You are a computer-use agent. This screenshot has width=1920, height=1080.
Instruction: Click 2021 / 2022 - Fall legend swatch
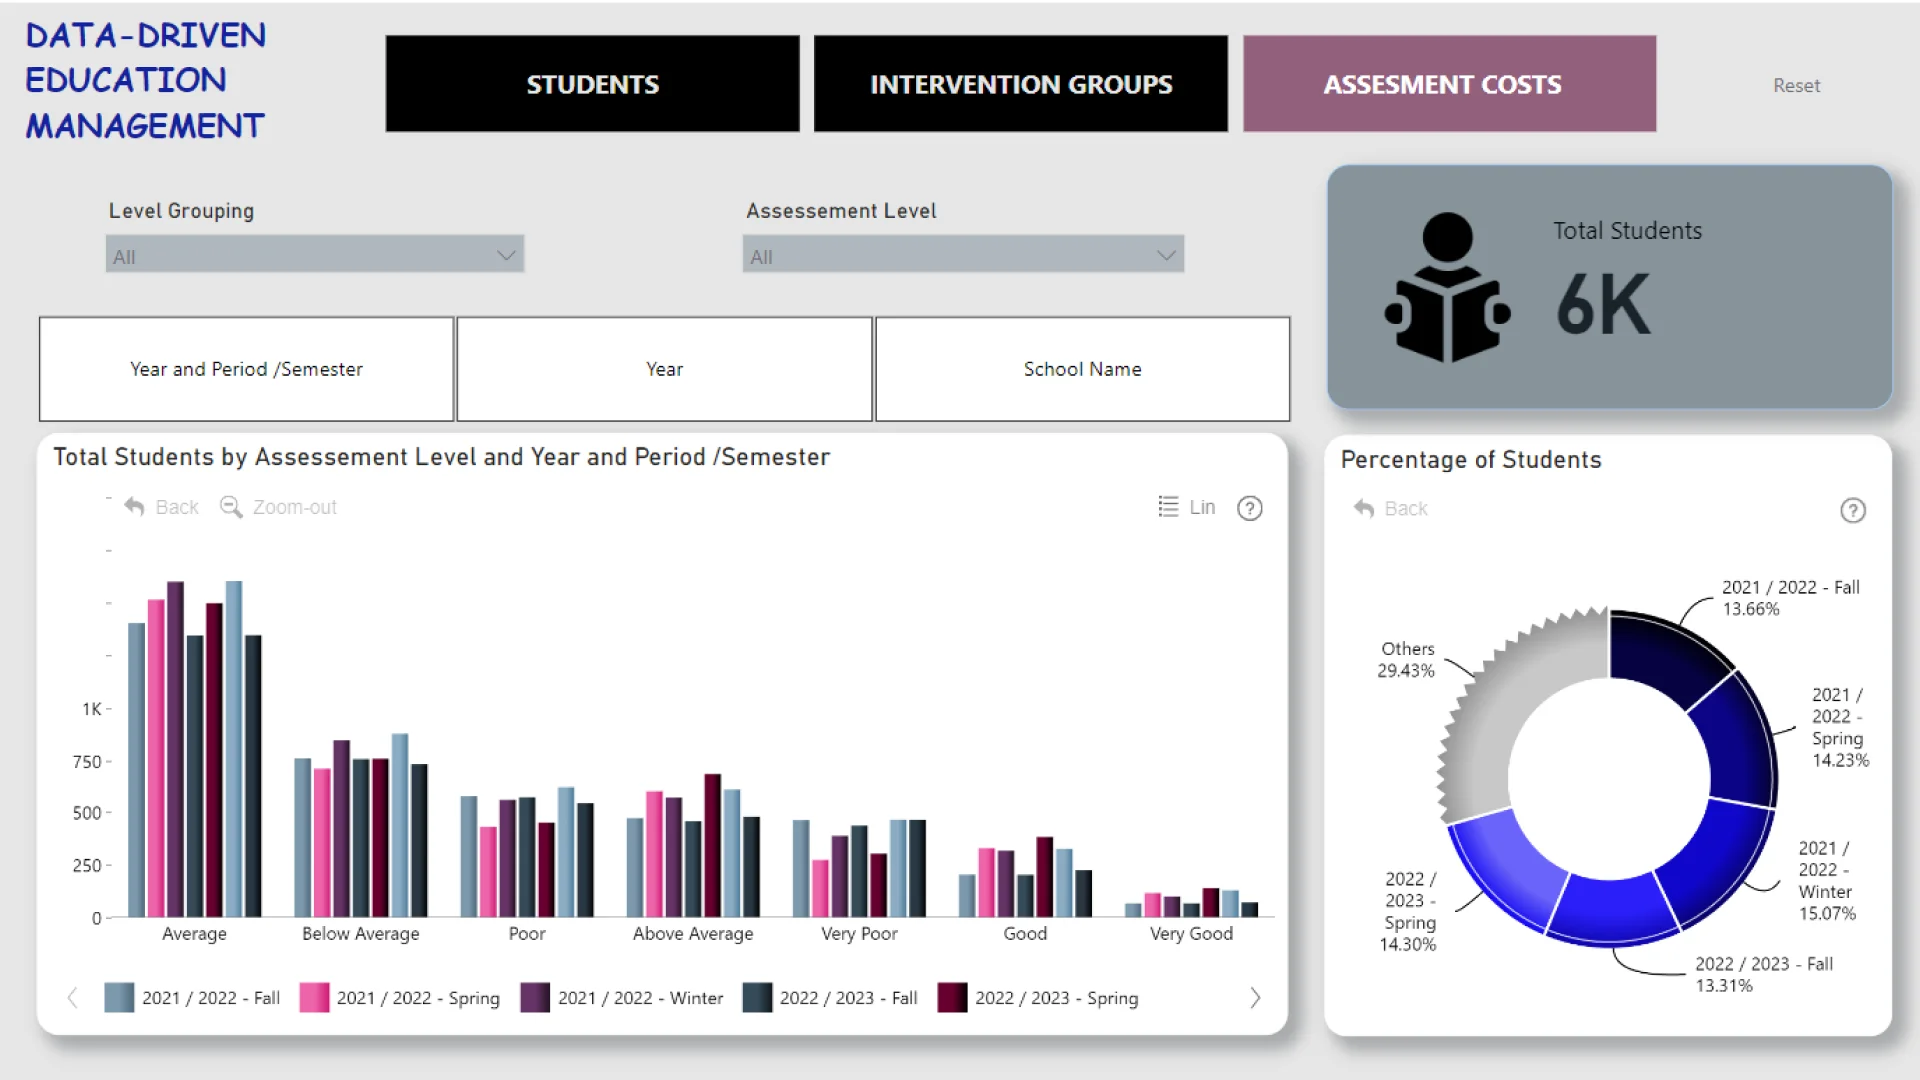click(119, 997)
